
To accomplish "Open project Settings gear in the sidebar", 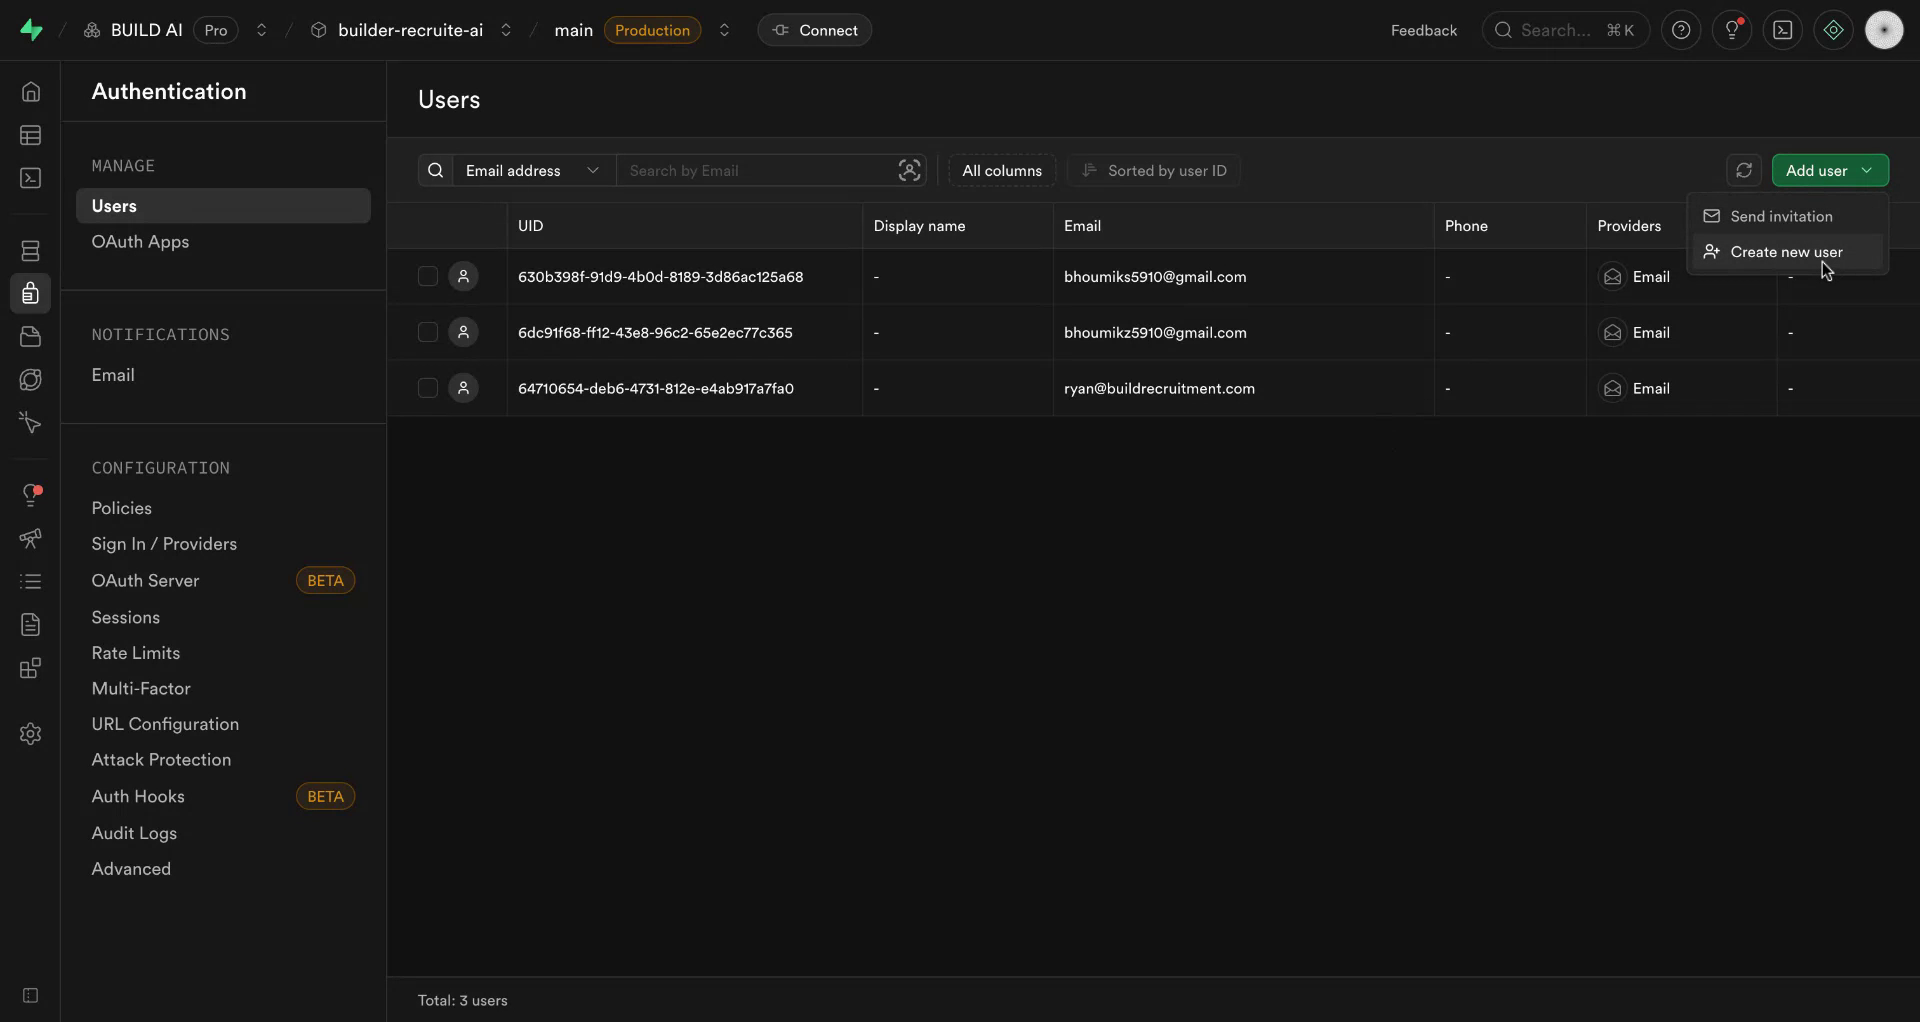I will 30,734.
